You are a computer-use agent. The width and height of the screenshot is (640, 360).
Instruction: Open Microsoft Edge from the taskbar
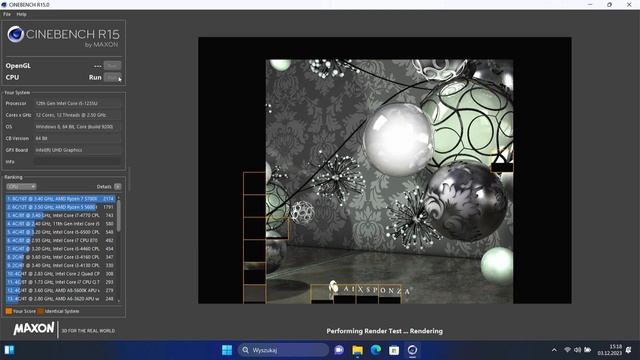point(376,350)
